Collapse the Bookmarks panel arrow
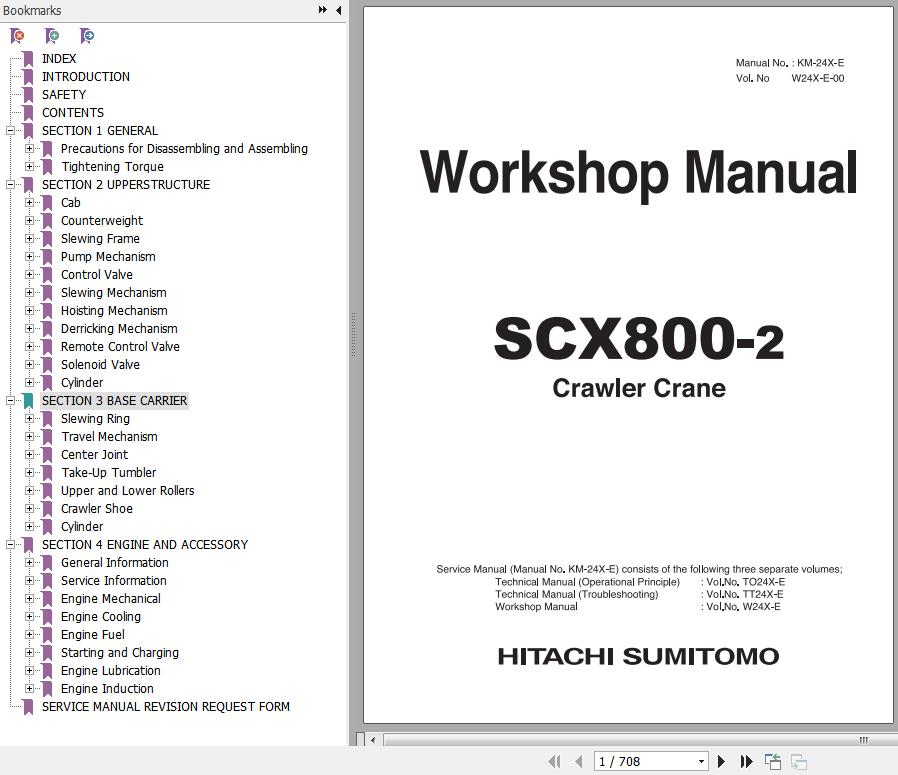The height and width of the screenshot is (775, 898). coord(338,10)
